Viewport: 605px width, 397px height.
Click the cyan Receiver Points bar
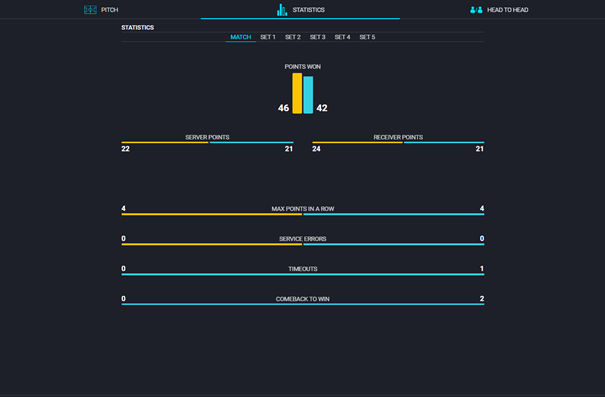click(444, 142)
